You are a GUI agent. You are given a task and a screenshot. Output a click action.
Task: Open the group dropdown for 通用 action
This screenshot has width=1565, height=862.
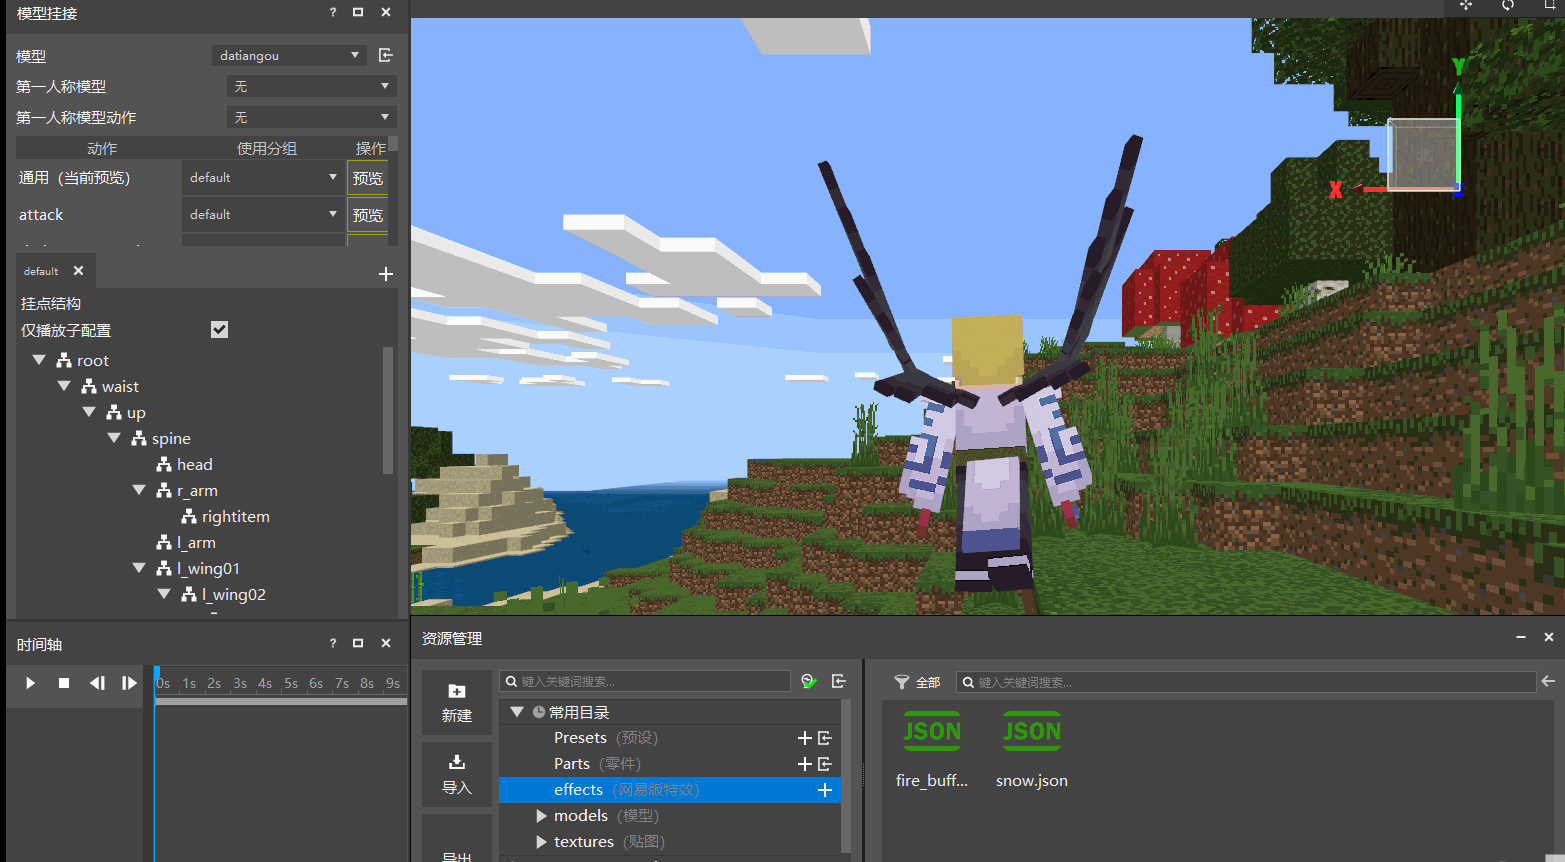pyautogui.click(x=263, y=178)
